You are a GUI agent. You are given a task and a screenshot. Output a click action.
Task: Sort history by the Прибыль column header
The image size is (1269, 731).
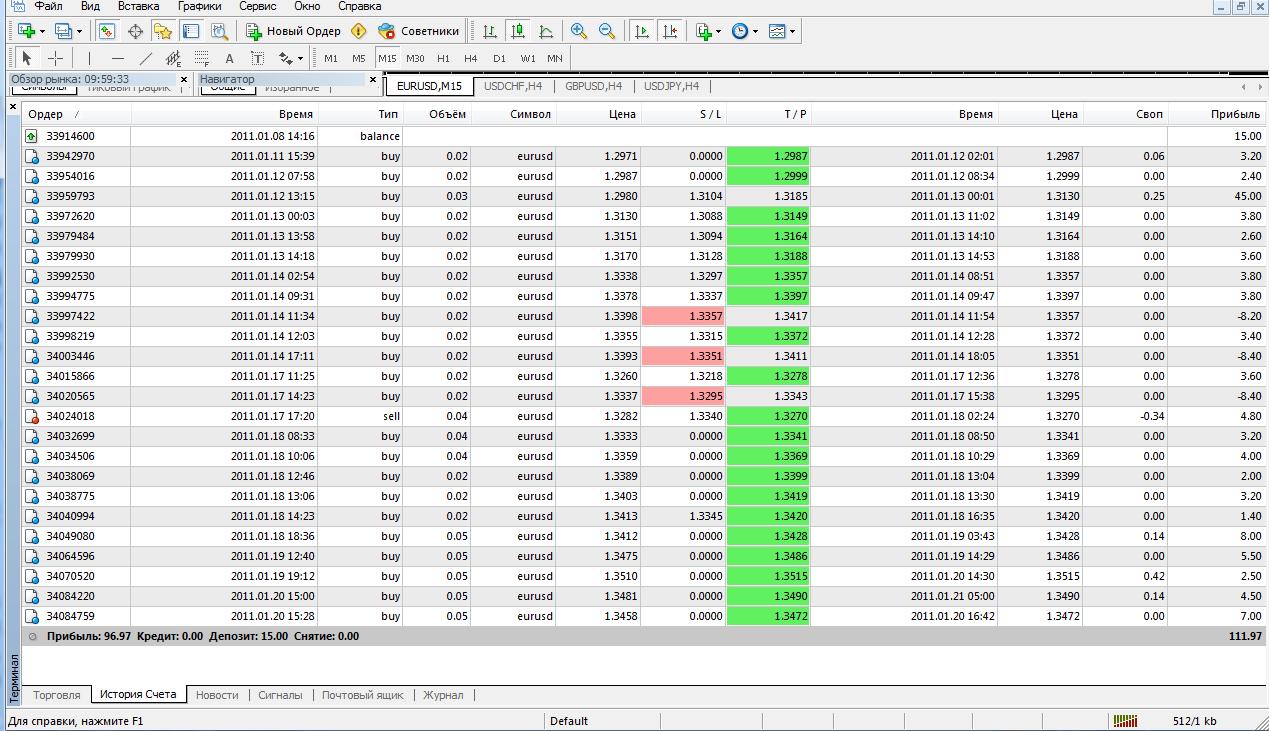1217,114
